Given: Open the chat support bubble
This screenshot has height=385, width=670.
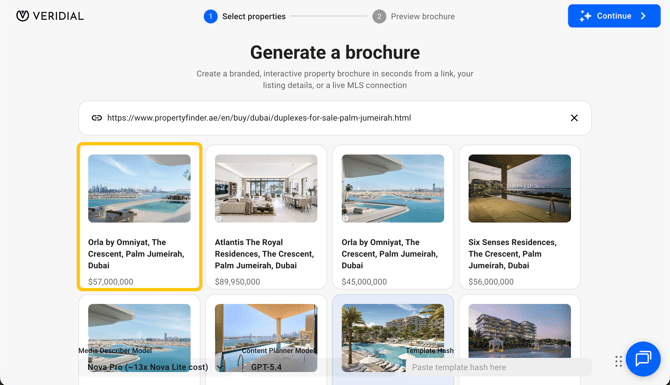Looking at the screenshot, I should pyautogui.click(x=643, y=359).
